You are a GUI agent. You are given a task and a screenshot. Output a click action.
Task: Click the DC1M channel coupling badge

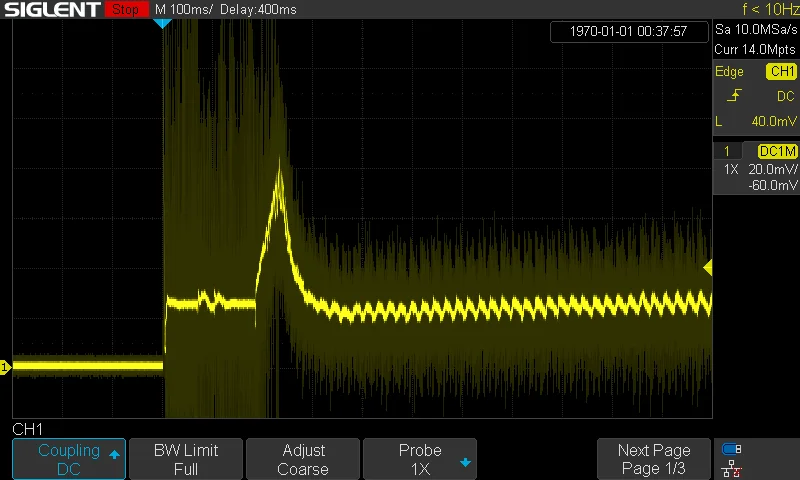point(777,151)
